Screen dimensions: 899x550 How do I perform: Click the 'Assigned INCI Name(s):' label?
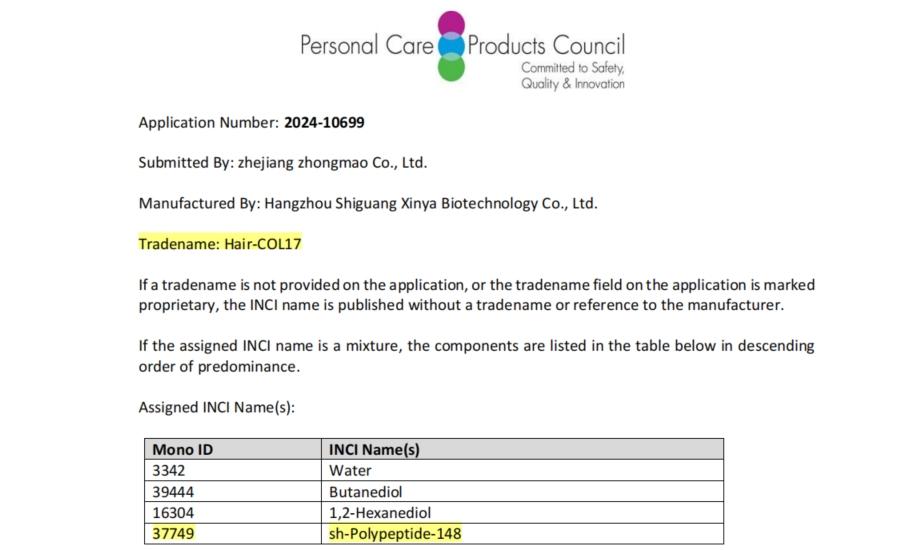tap(217, 407)
